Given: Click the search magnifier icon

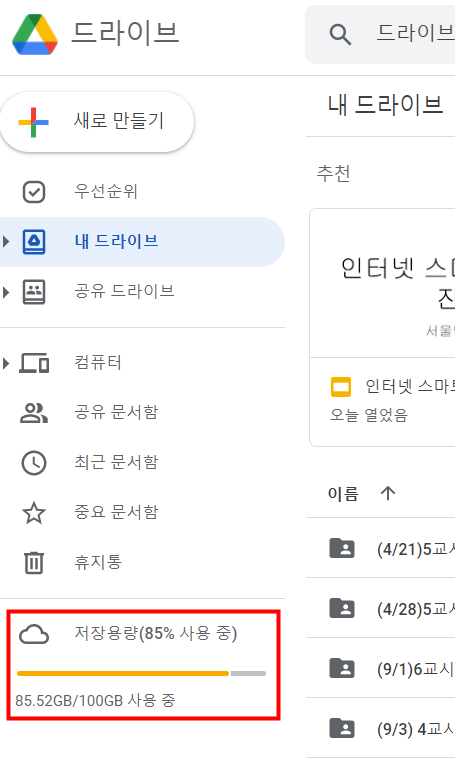Looking at the screenshot, I should pos(340,35).
